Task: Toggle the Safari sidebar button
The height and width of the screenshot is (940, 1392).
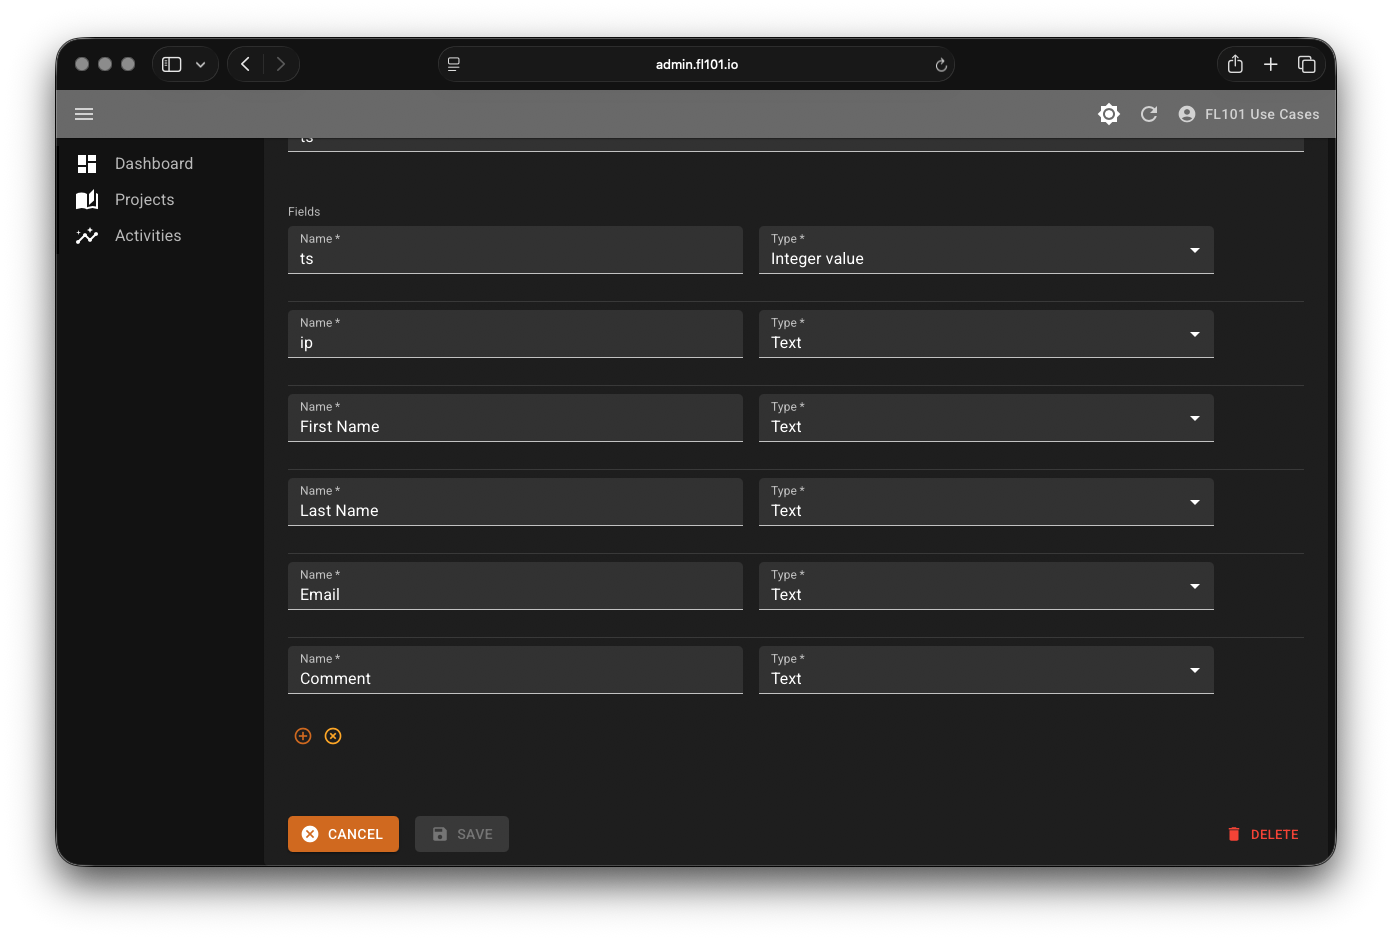Action: (172, 64)
